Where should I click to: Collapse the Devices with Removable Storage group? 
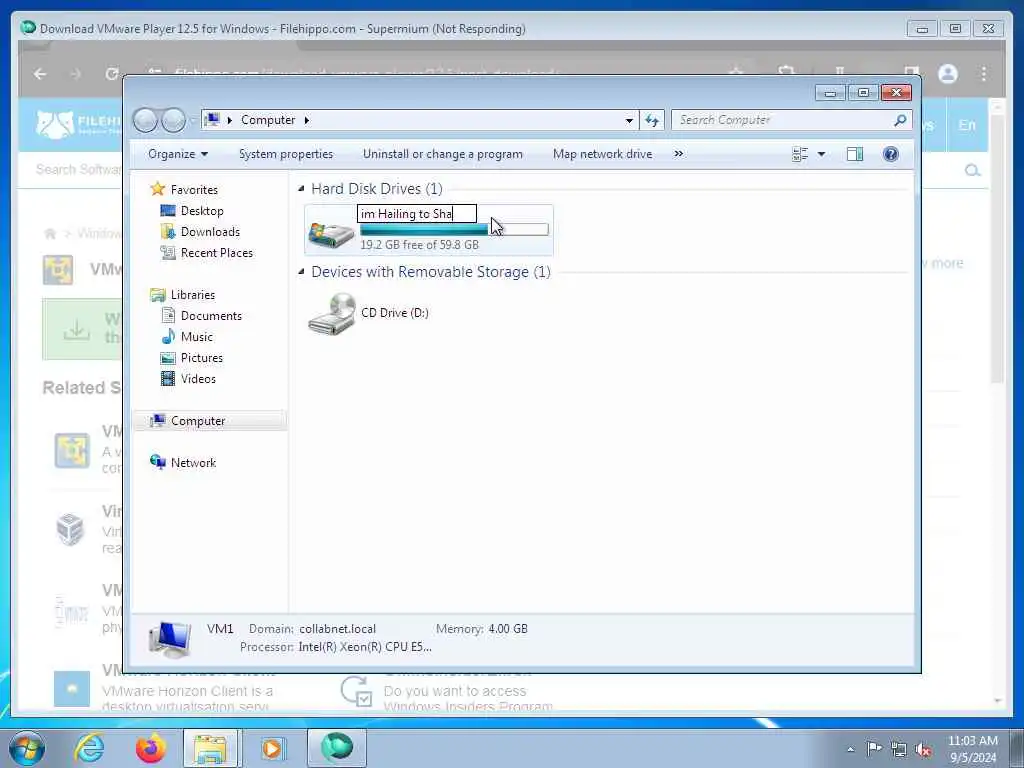tap(301, 272)
